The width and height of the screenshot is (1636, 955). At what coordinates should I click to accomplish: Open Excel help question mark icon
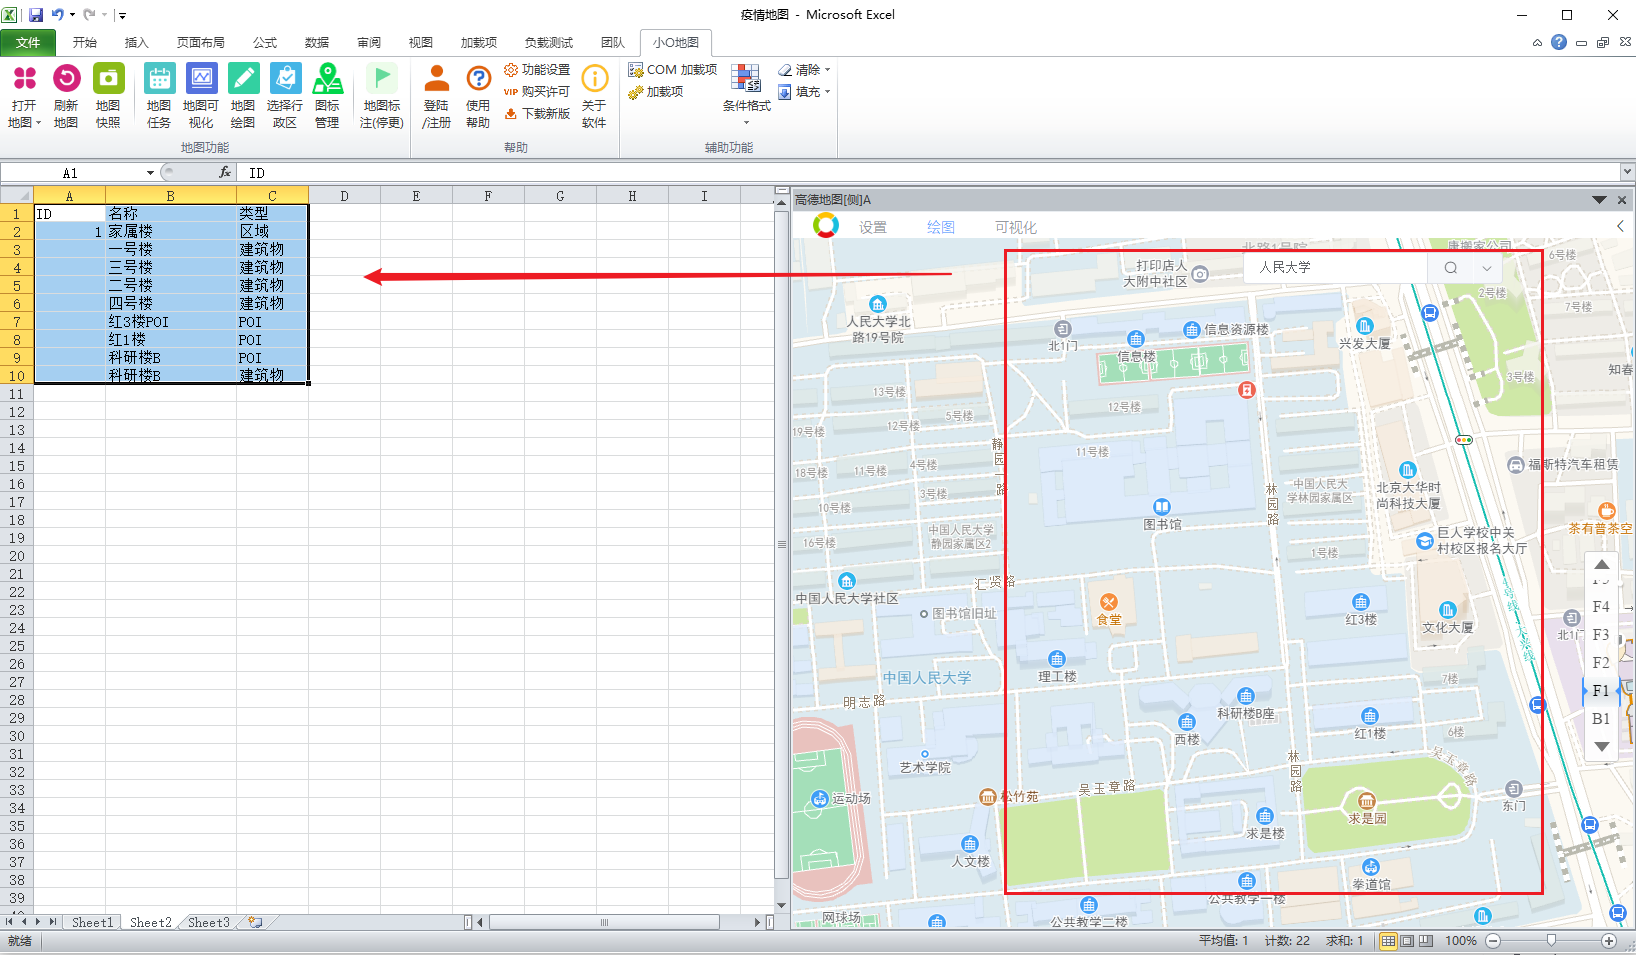click(x=1559, y=42)
